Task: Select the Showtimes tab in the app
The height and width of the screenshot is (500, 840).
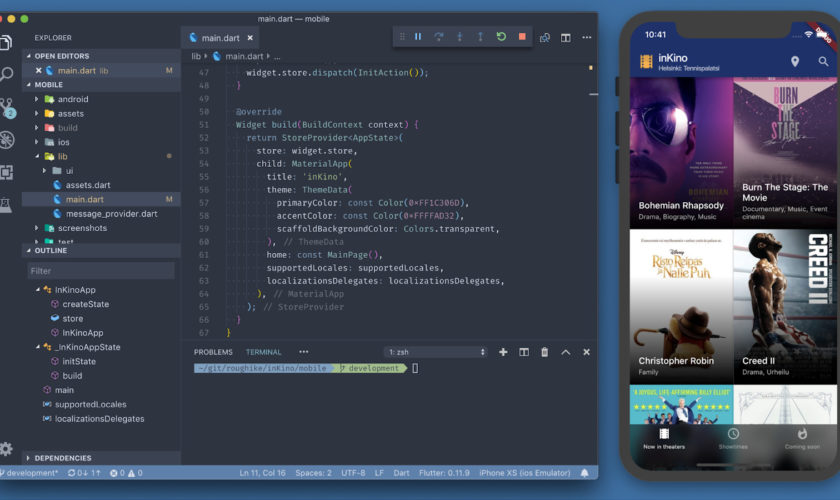Action: tap(733, 439)
